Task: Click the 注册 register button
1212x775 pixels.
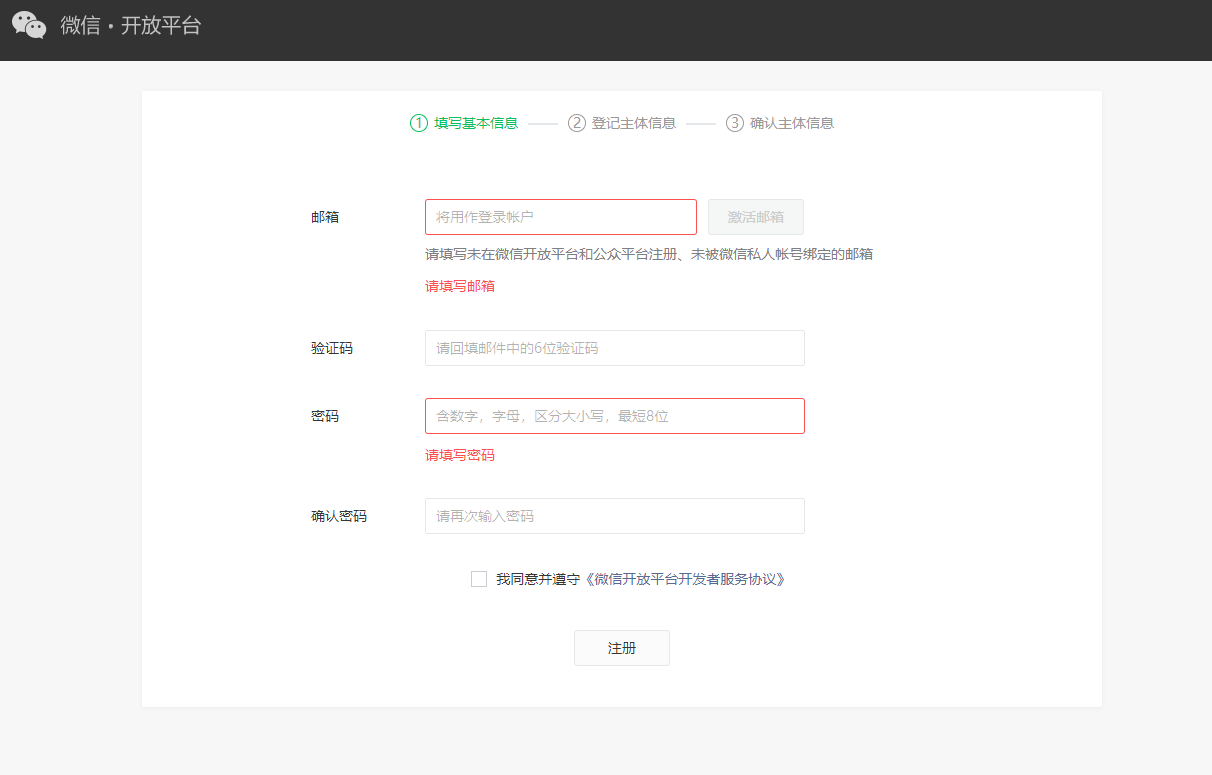Action: click(622, 648)
